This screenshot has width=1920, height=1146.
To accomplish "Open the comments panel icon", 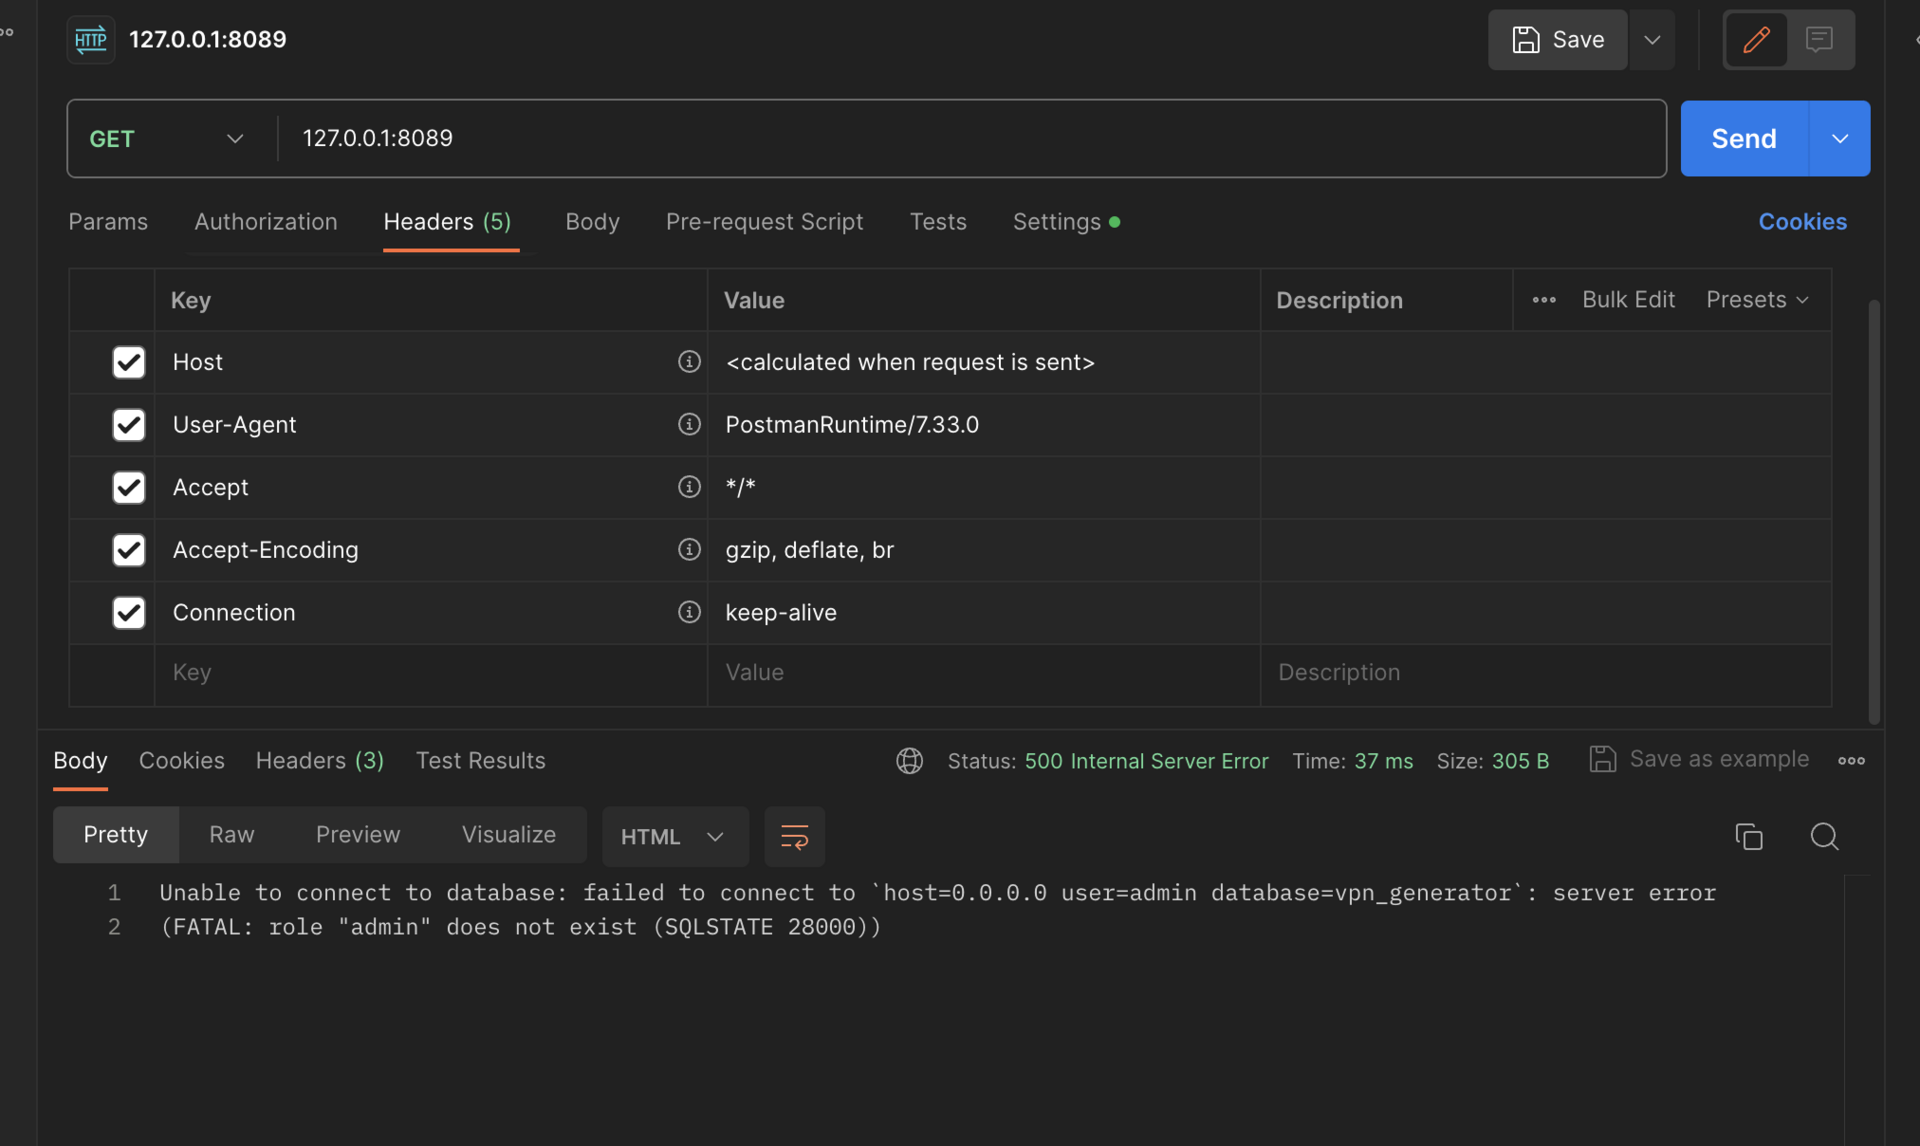I will pos(1819,39).
